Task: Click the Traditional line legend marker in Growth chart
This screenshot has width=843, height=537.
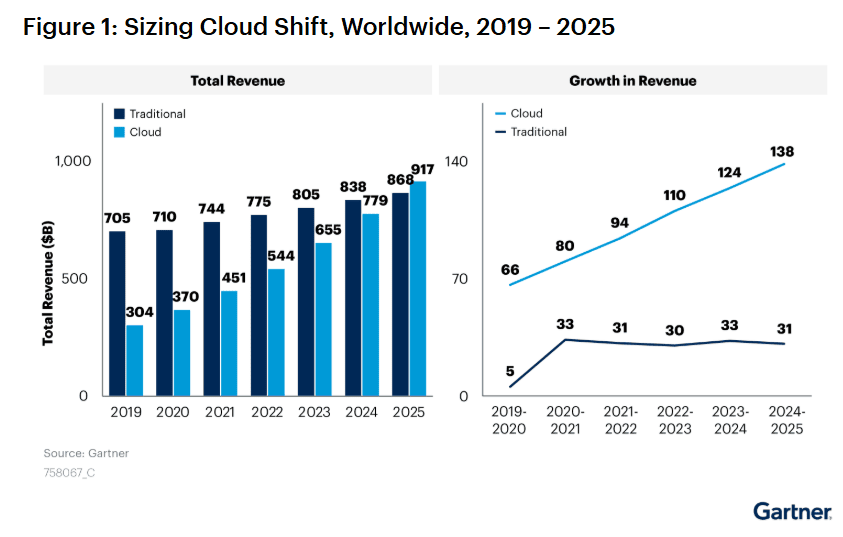Action: 501,132
